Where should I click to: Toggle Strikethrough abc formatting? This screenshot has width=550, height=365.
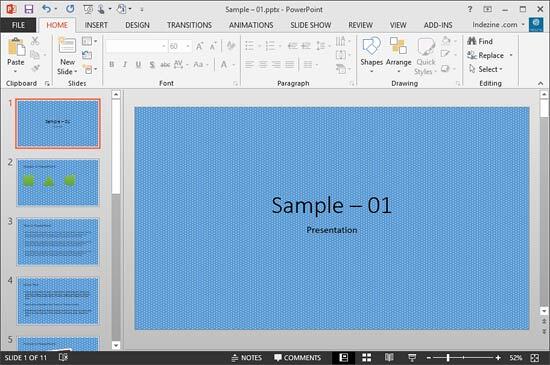[x=165, y=65]
